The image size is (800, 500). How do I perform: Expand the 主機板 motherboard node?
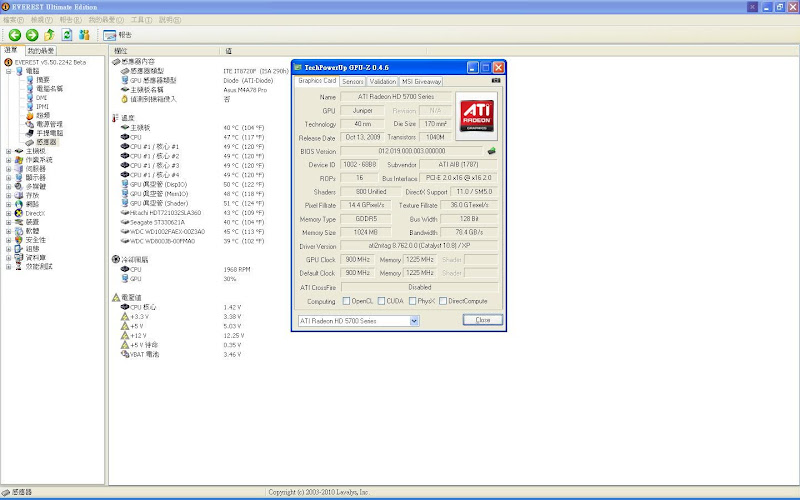(8, 151)
